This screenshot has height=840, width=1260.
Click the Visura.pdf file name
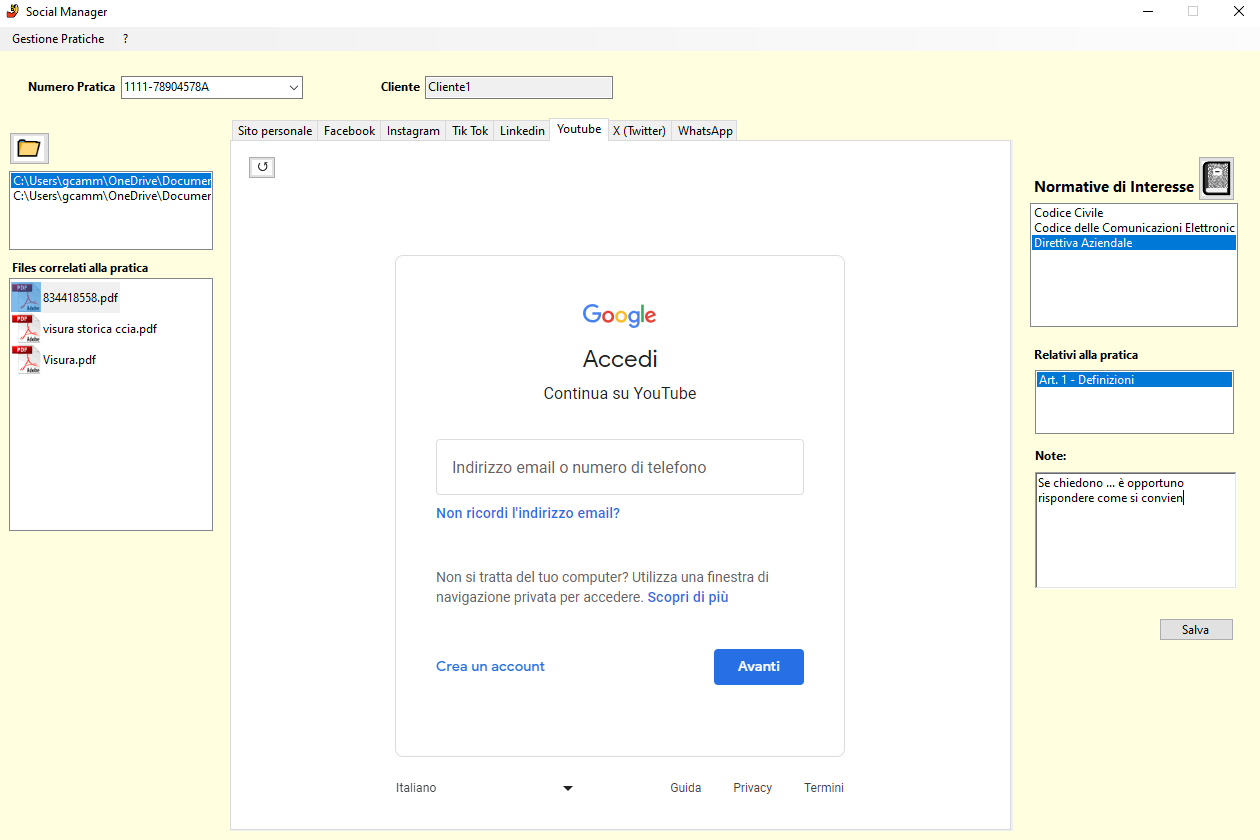pyautogui.click(x=70, y=360)
